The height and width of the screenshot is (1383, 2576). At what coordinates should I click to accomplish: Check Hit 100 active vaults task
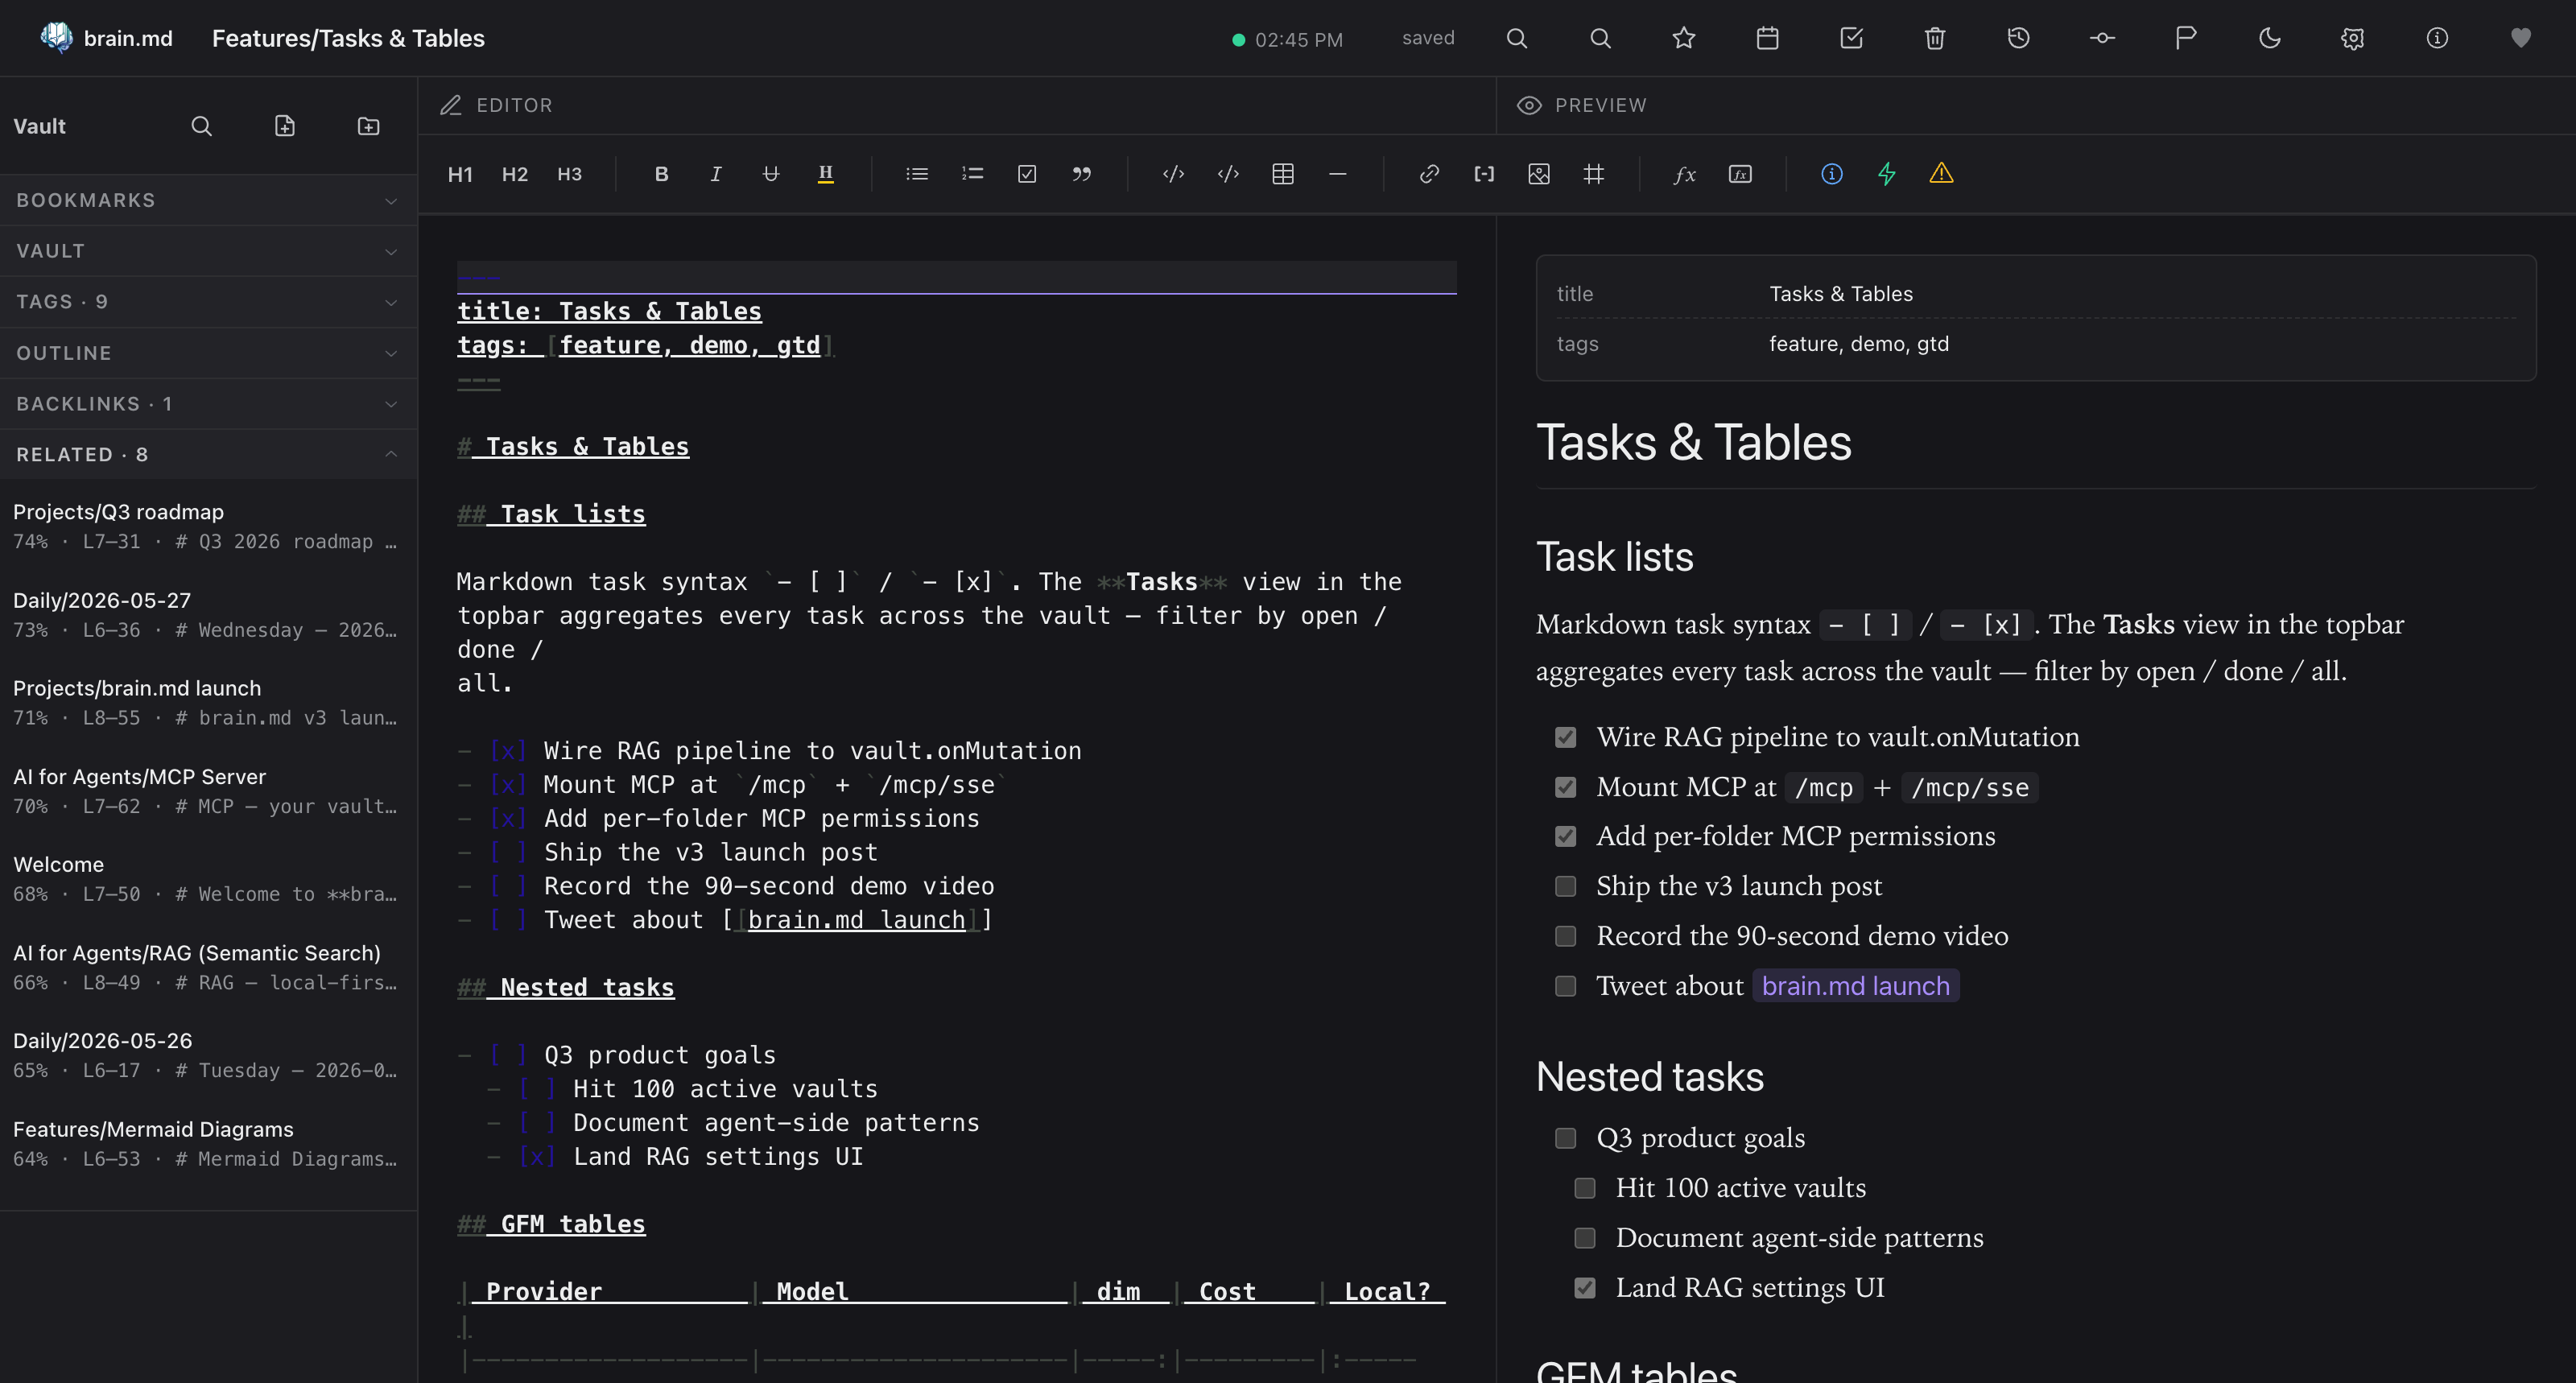tap(1585, 1188)
